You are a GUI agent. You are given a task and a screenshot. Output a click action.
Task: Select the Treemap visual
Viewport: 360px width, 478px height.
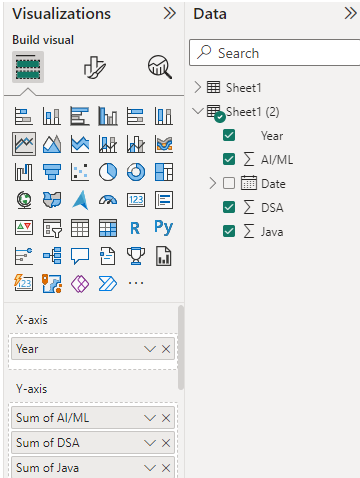click(x=164, y=172)
